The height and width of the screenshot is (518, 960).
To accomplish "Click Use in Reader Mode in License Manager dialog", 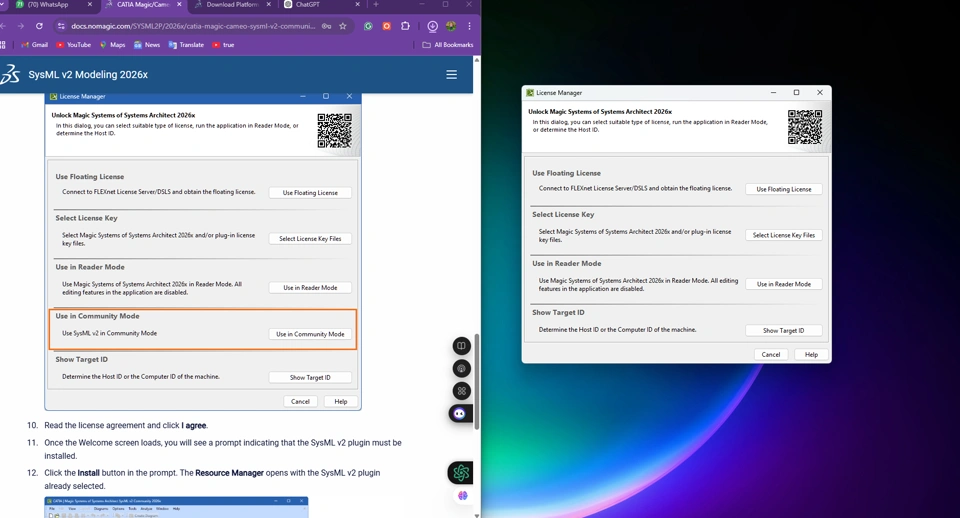I will coord(784,284).
